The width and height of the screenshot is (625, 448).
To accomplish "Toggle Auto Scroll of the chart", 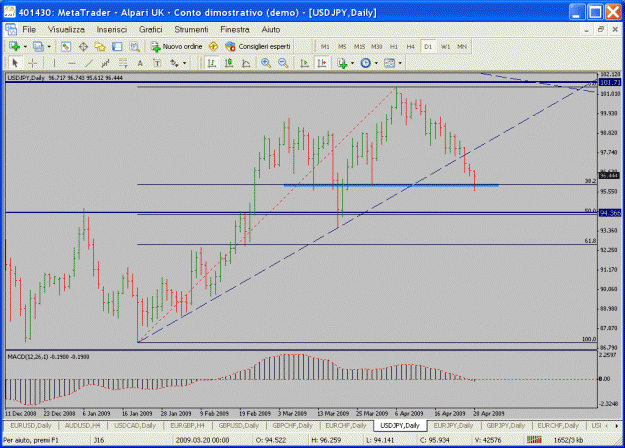I will click(305, 63).
